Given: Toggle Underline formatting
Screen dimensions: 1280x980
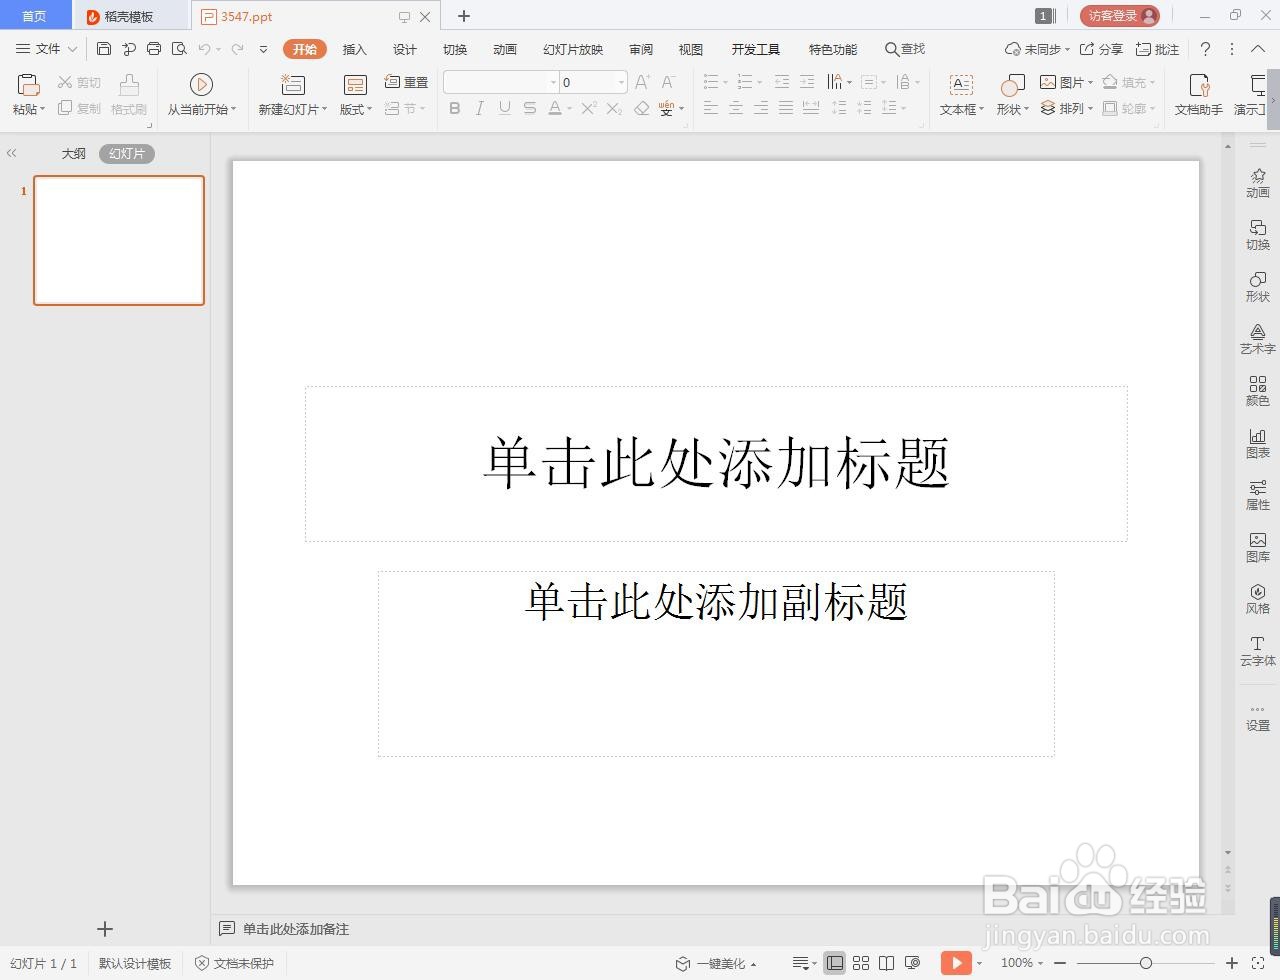Looking at the screenshot, I should click(505, 108).
